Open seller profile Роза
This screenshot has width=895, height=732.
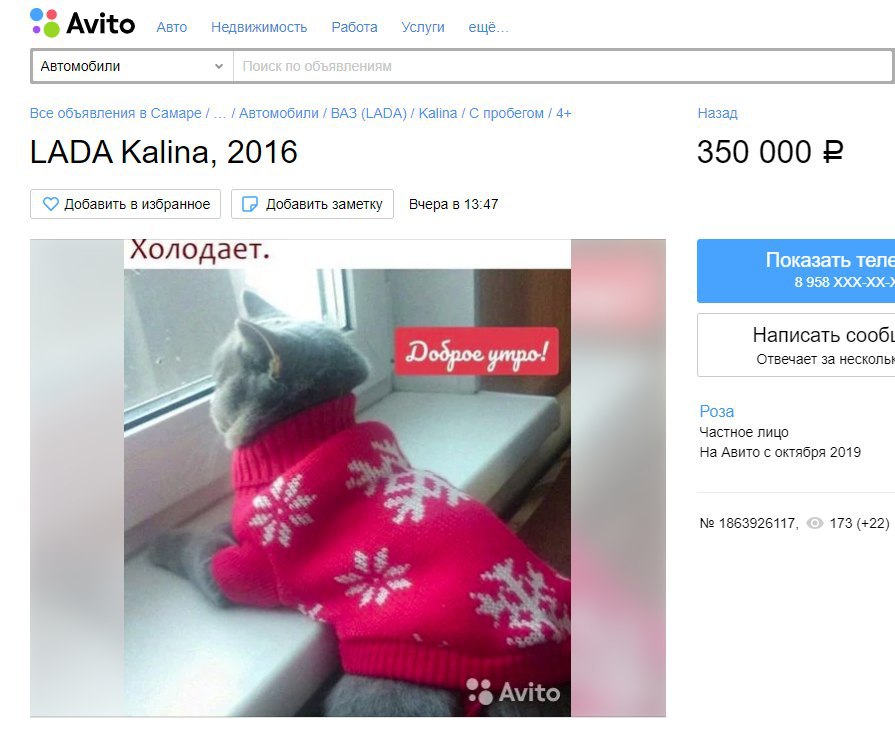717,411
